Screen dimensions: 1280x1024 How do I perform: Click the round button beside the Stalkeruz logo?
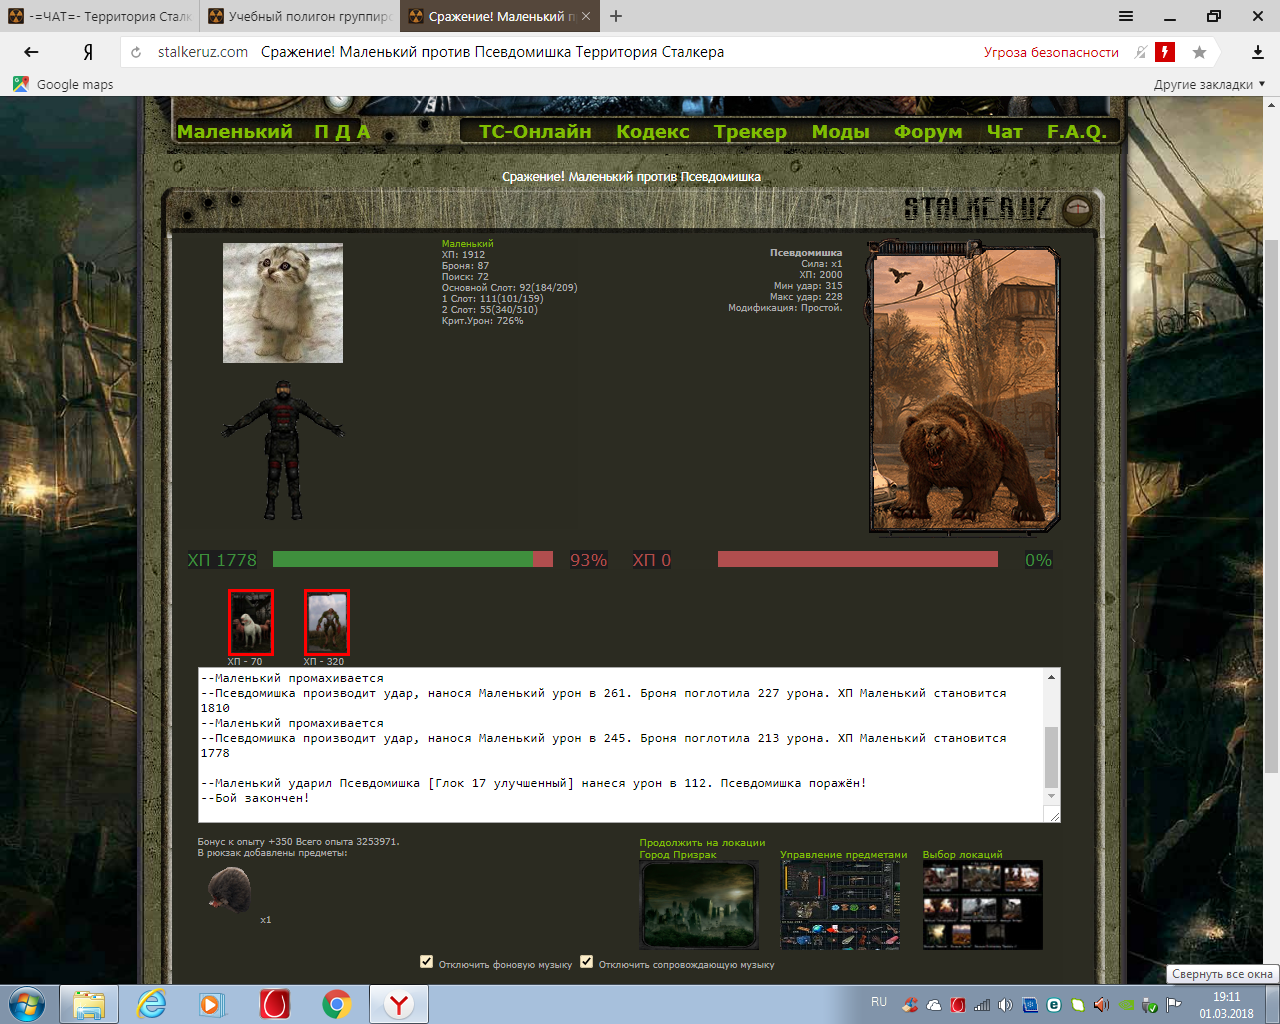coord(1077,209)
